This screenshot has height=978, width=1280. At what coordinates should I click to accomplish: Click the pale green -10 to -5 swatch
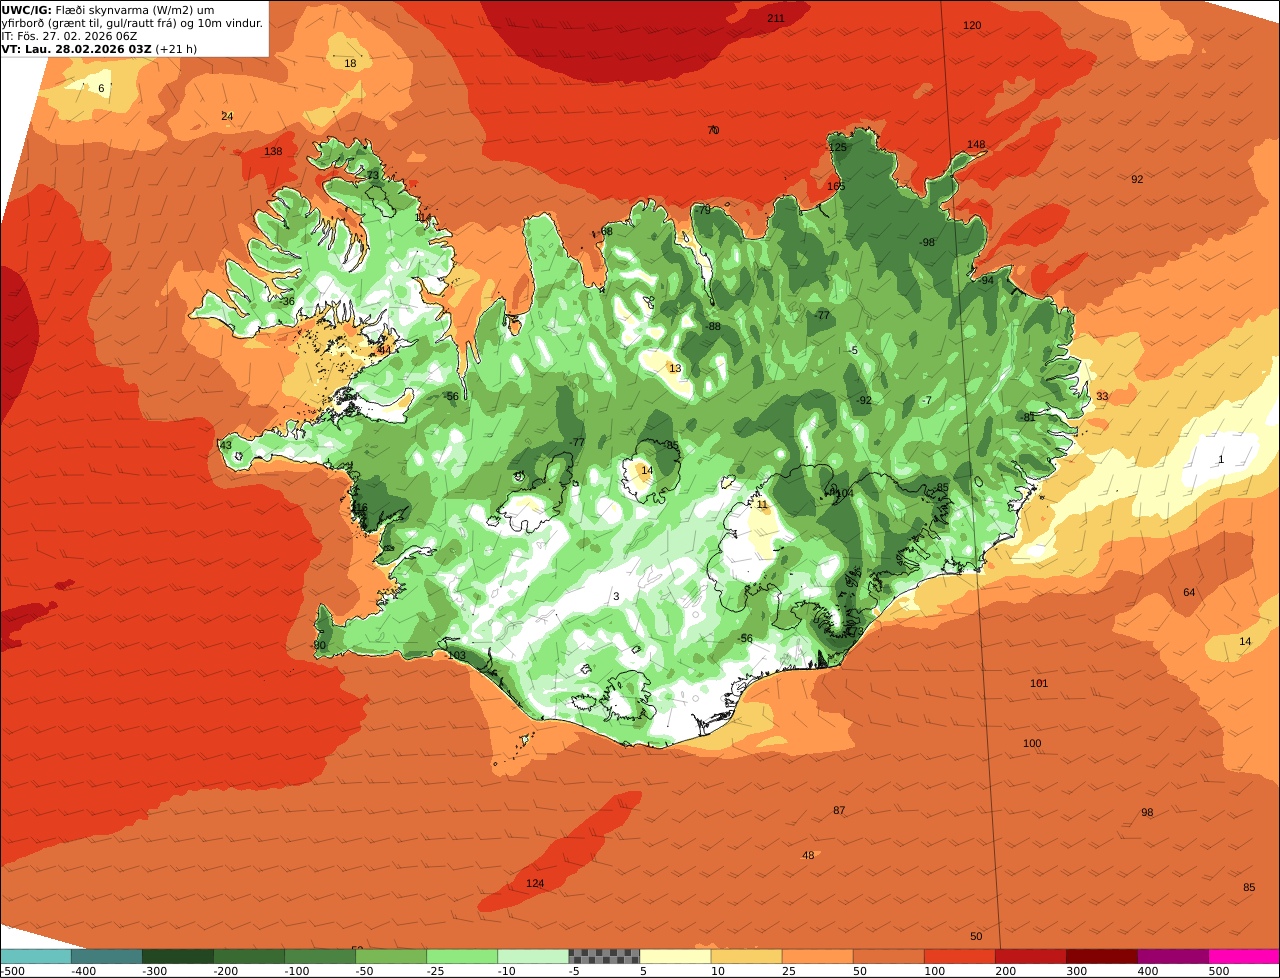533,956
